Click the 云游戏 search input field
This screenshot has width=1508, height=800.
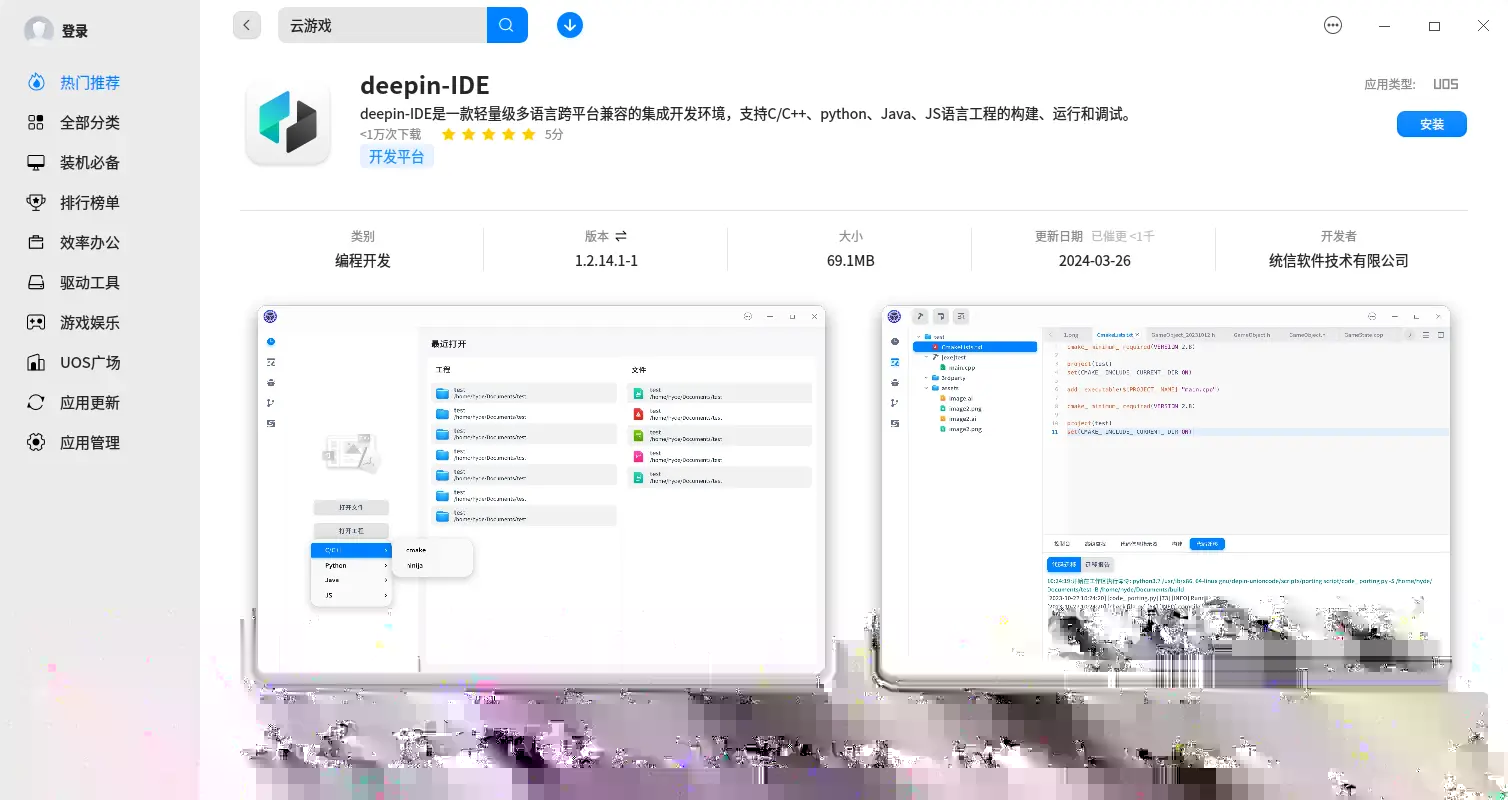tap(382, 25)
